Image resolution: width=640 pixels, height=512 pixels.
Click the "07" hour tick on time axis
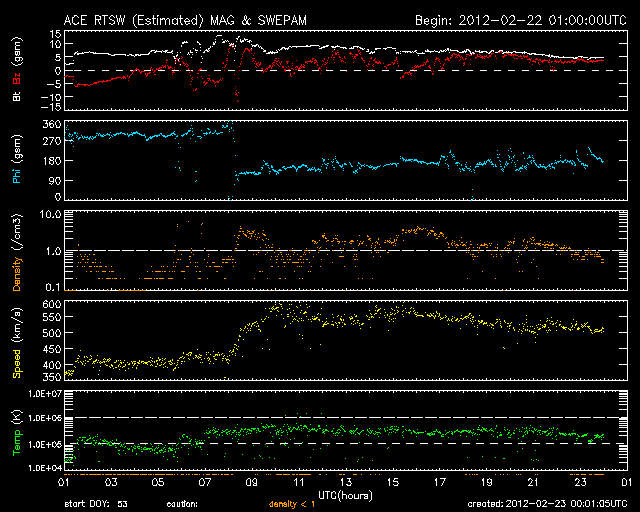[x=205, y=483]
